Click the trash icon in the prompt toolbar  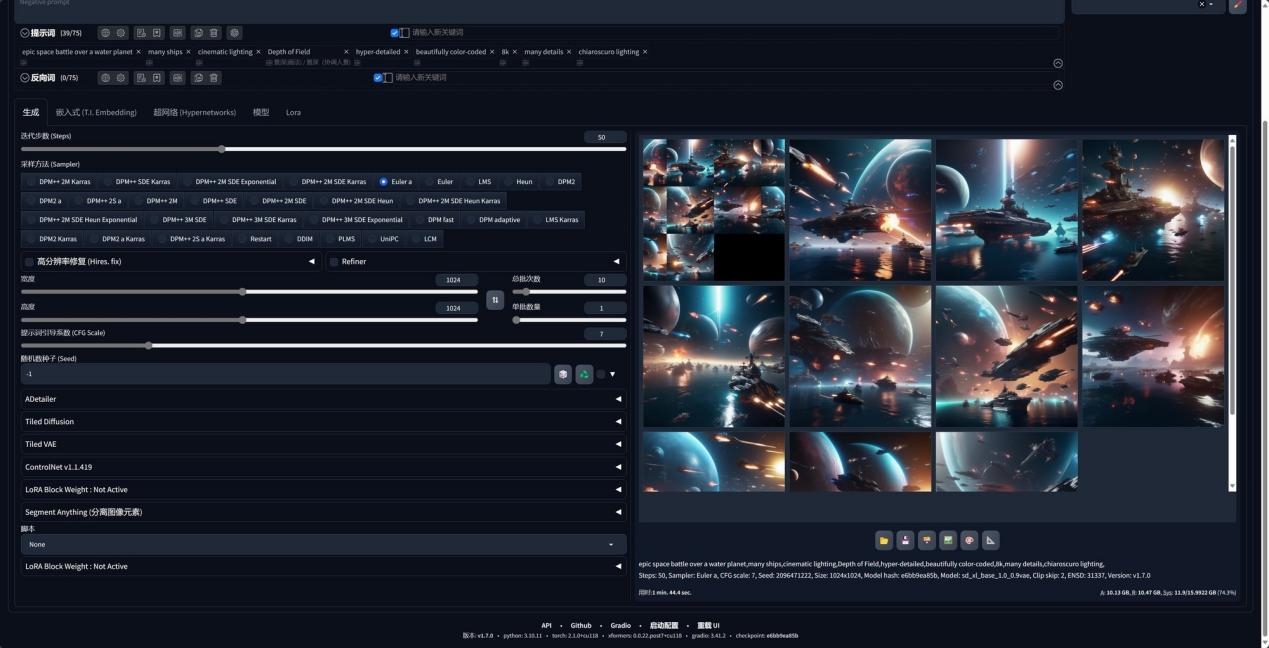[x=214, y=33]
